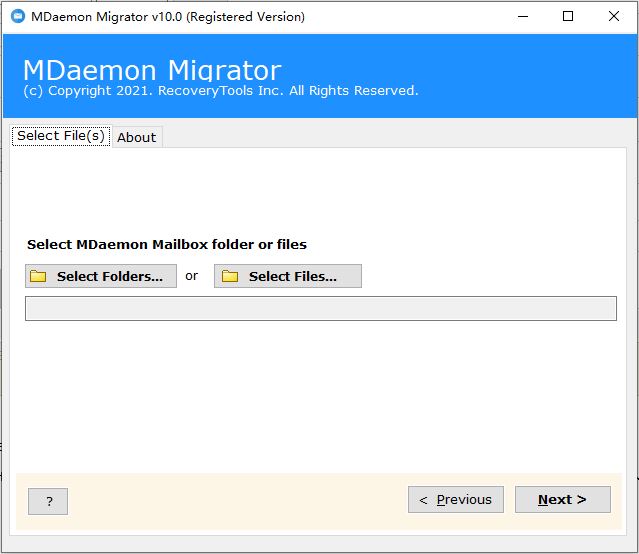
Task: Click the folder icon on Select Files
Action: click(x=230, y=277)
